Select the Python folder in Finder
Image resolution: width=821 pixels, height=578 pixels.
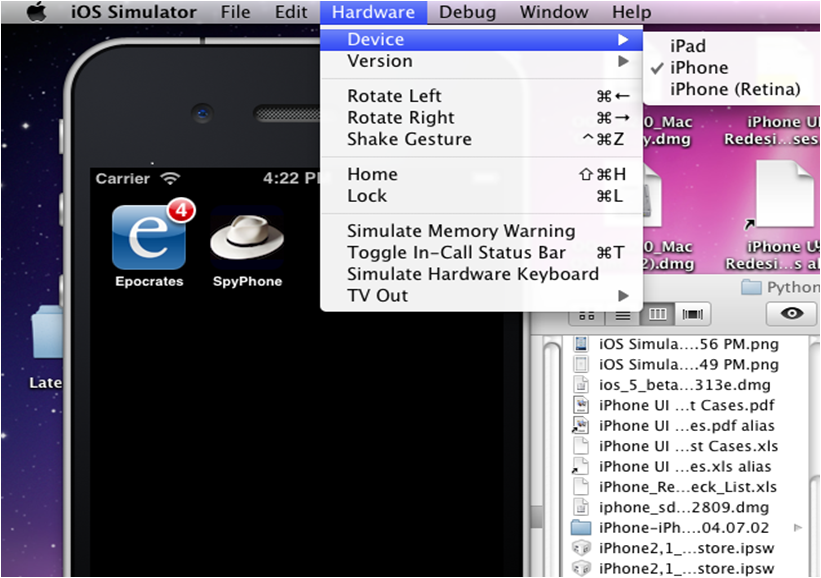[x=780, y=287]
